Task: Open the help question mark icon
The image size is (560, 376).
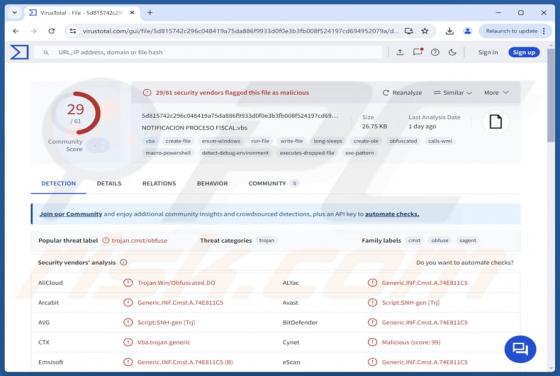Action: (435, 52)
